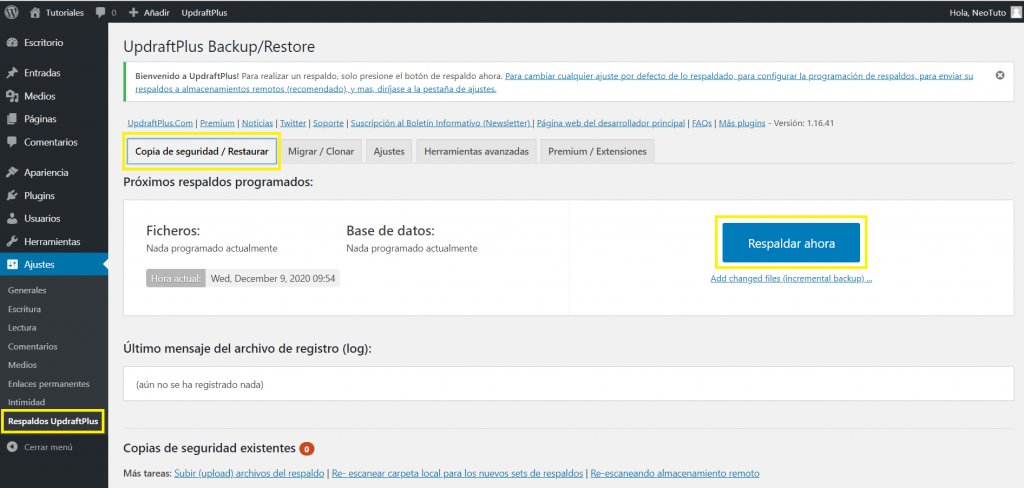The image size is (1024, 488).
Task: Open Respaldos UpdraftPlus submenu
Action: (x=53, y=421)
